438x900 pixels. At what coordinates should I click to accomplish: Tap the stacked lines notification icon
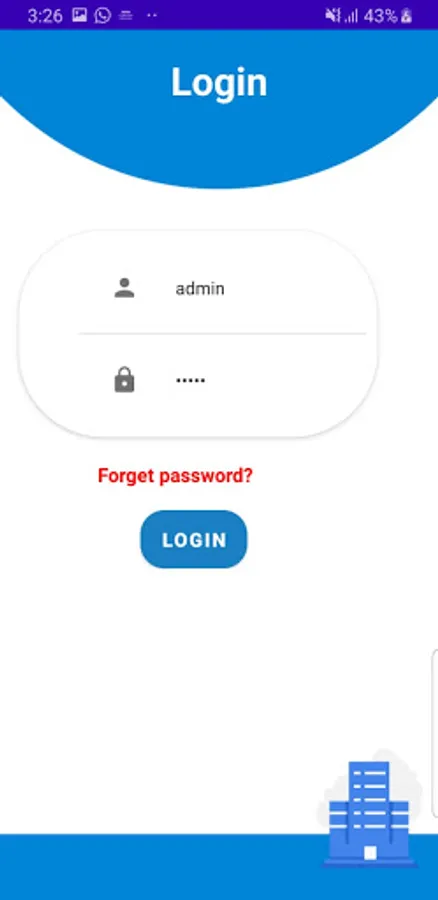click(x=126, y=15)
